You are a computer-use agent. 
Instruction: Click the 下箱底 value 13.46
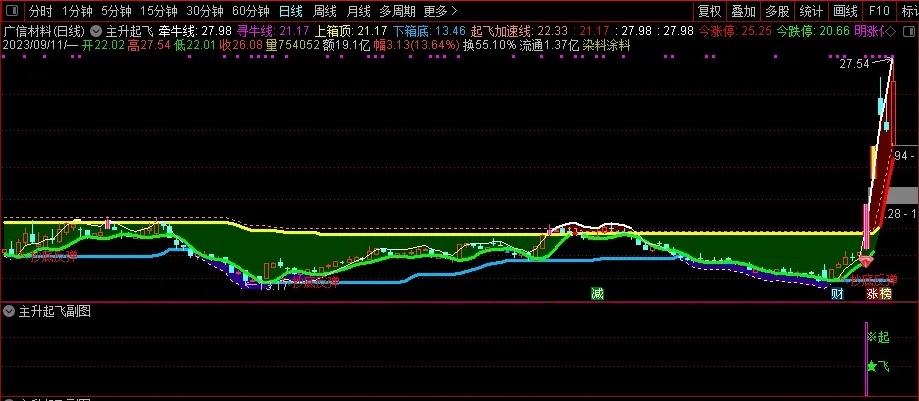click(450, 31)
